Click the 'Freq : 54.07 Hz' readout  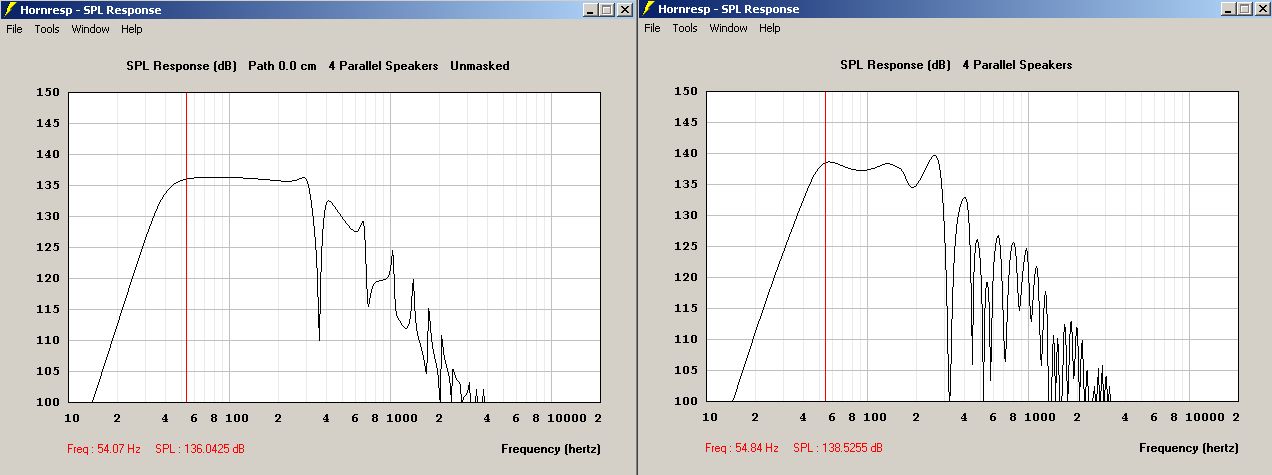(x=104, y=449)
